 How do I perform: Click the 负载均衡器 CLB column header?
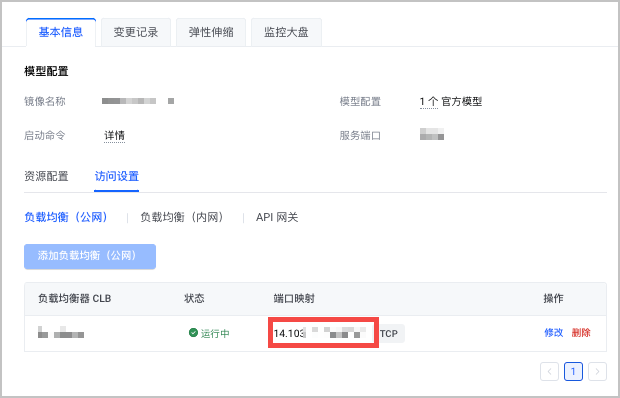click(74, 298)
